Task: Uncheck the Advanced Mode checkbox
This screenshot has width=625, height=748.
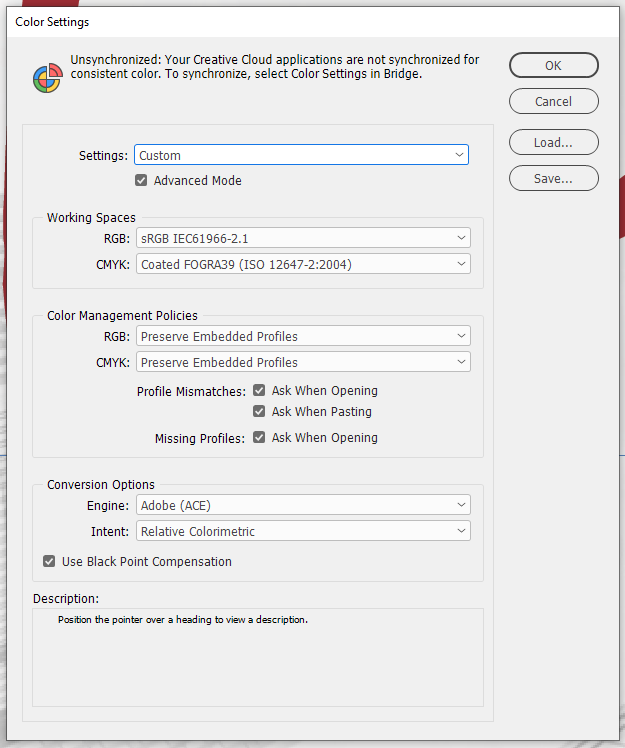Action: click(x=141, y=180)
